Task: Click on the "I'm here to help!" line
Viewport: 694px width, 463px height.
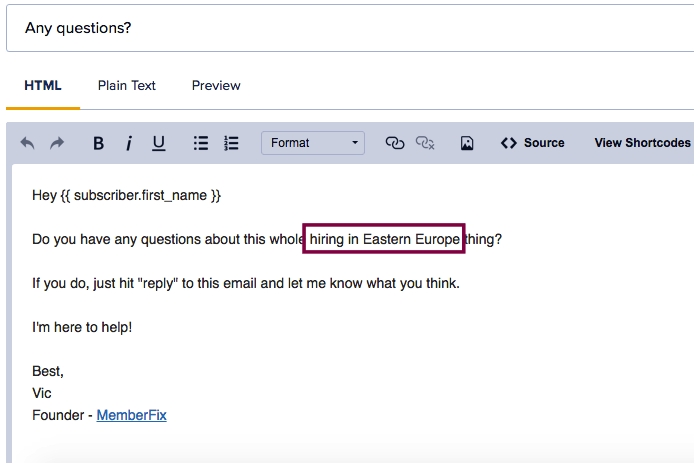Action: click(x=82, y=327)
